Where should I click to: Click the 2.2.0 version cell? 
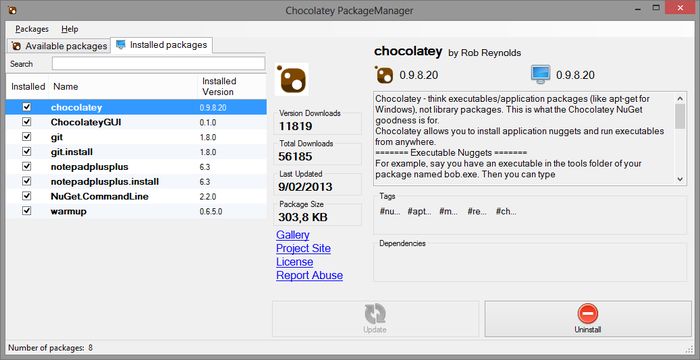pos(208,197)
